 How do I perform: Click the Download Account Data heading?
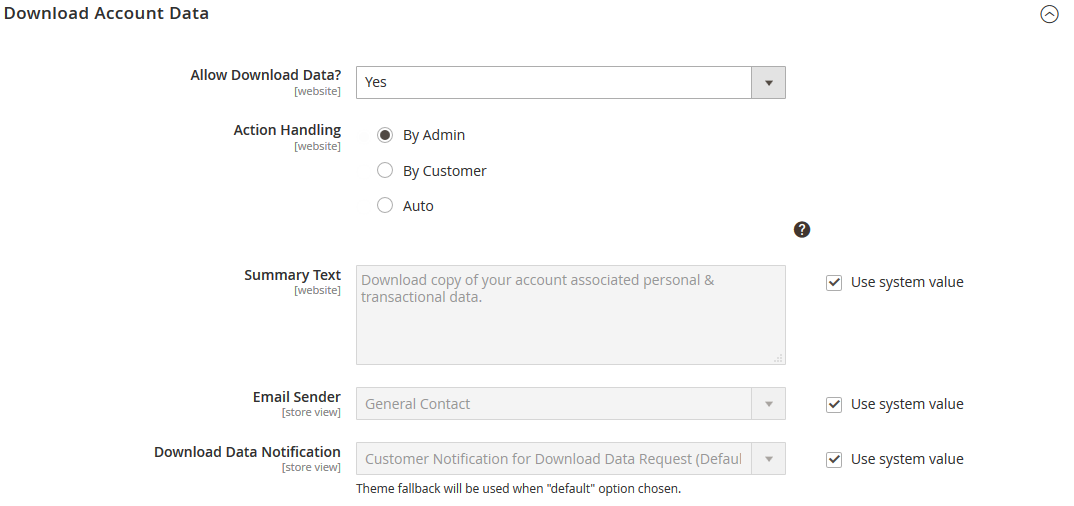107,14
